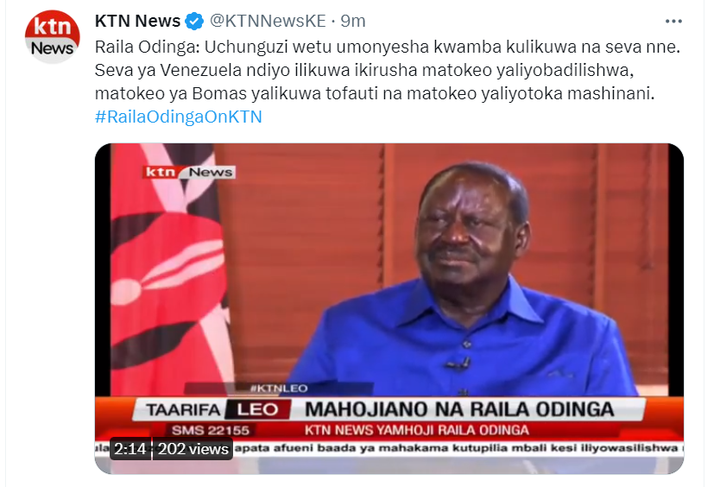
Task: Click the man in the blue shirt to play the video
Action: [464, 280]
